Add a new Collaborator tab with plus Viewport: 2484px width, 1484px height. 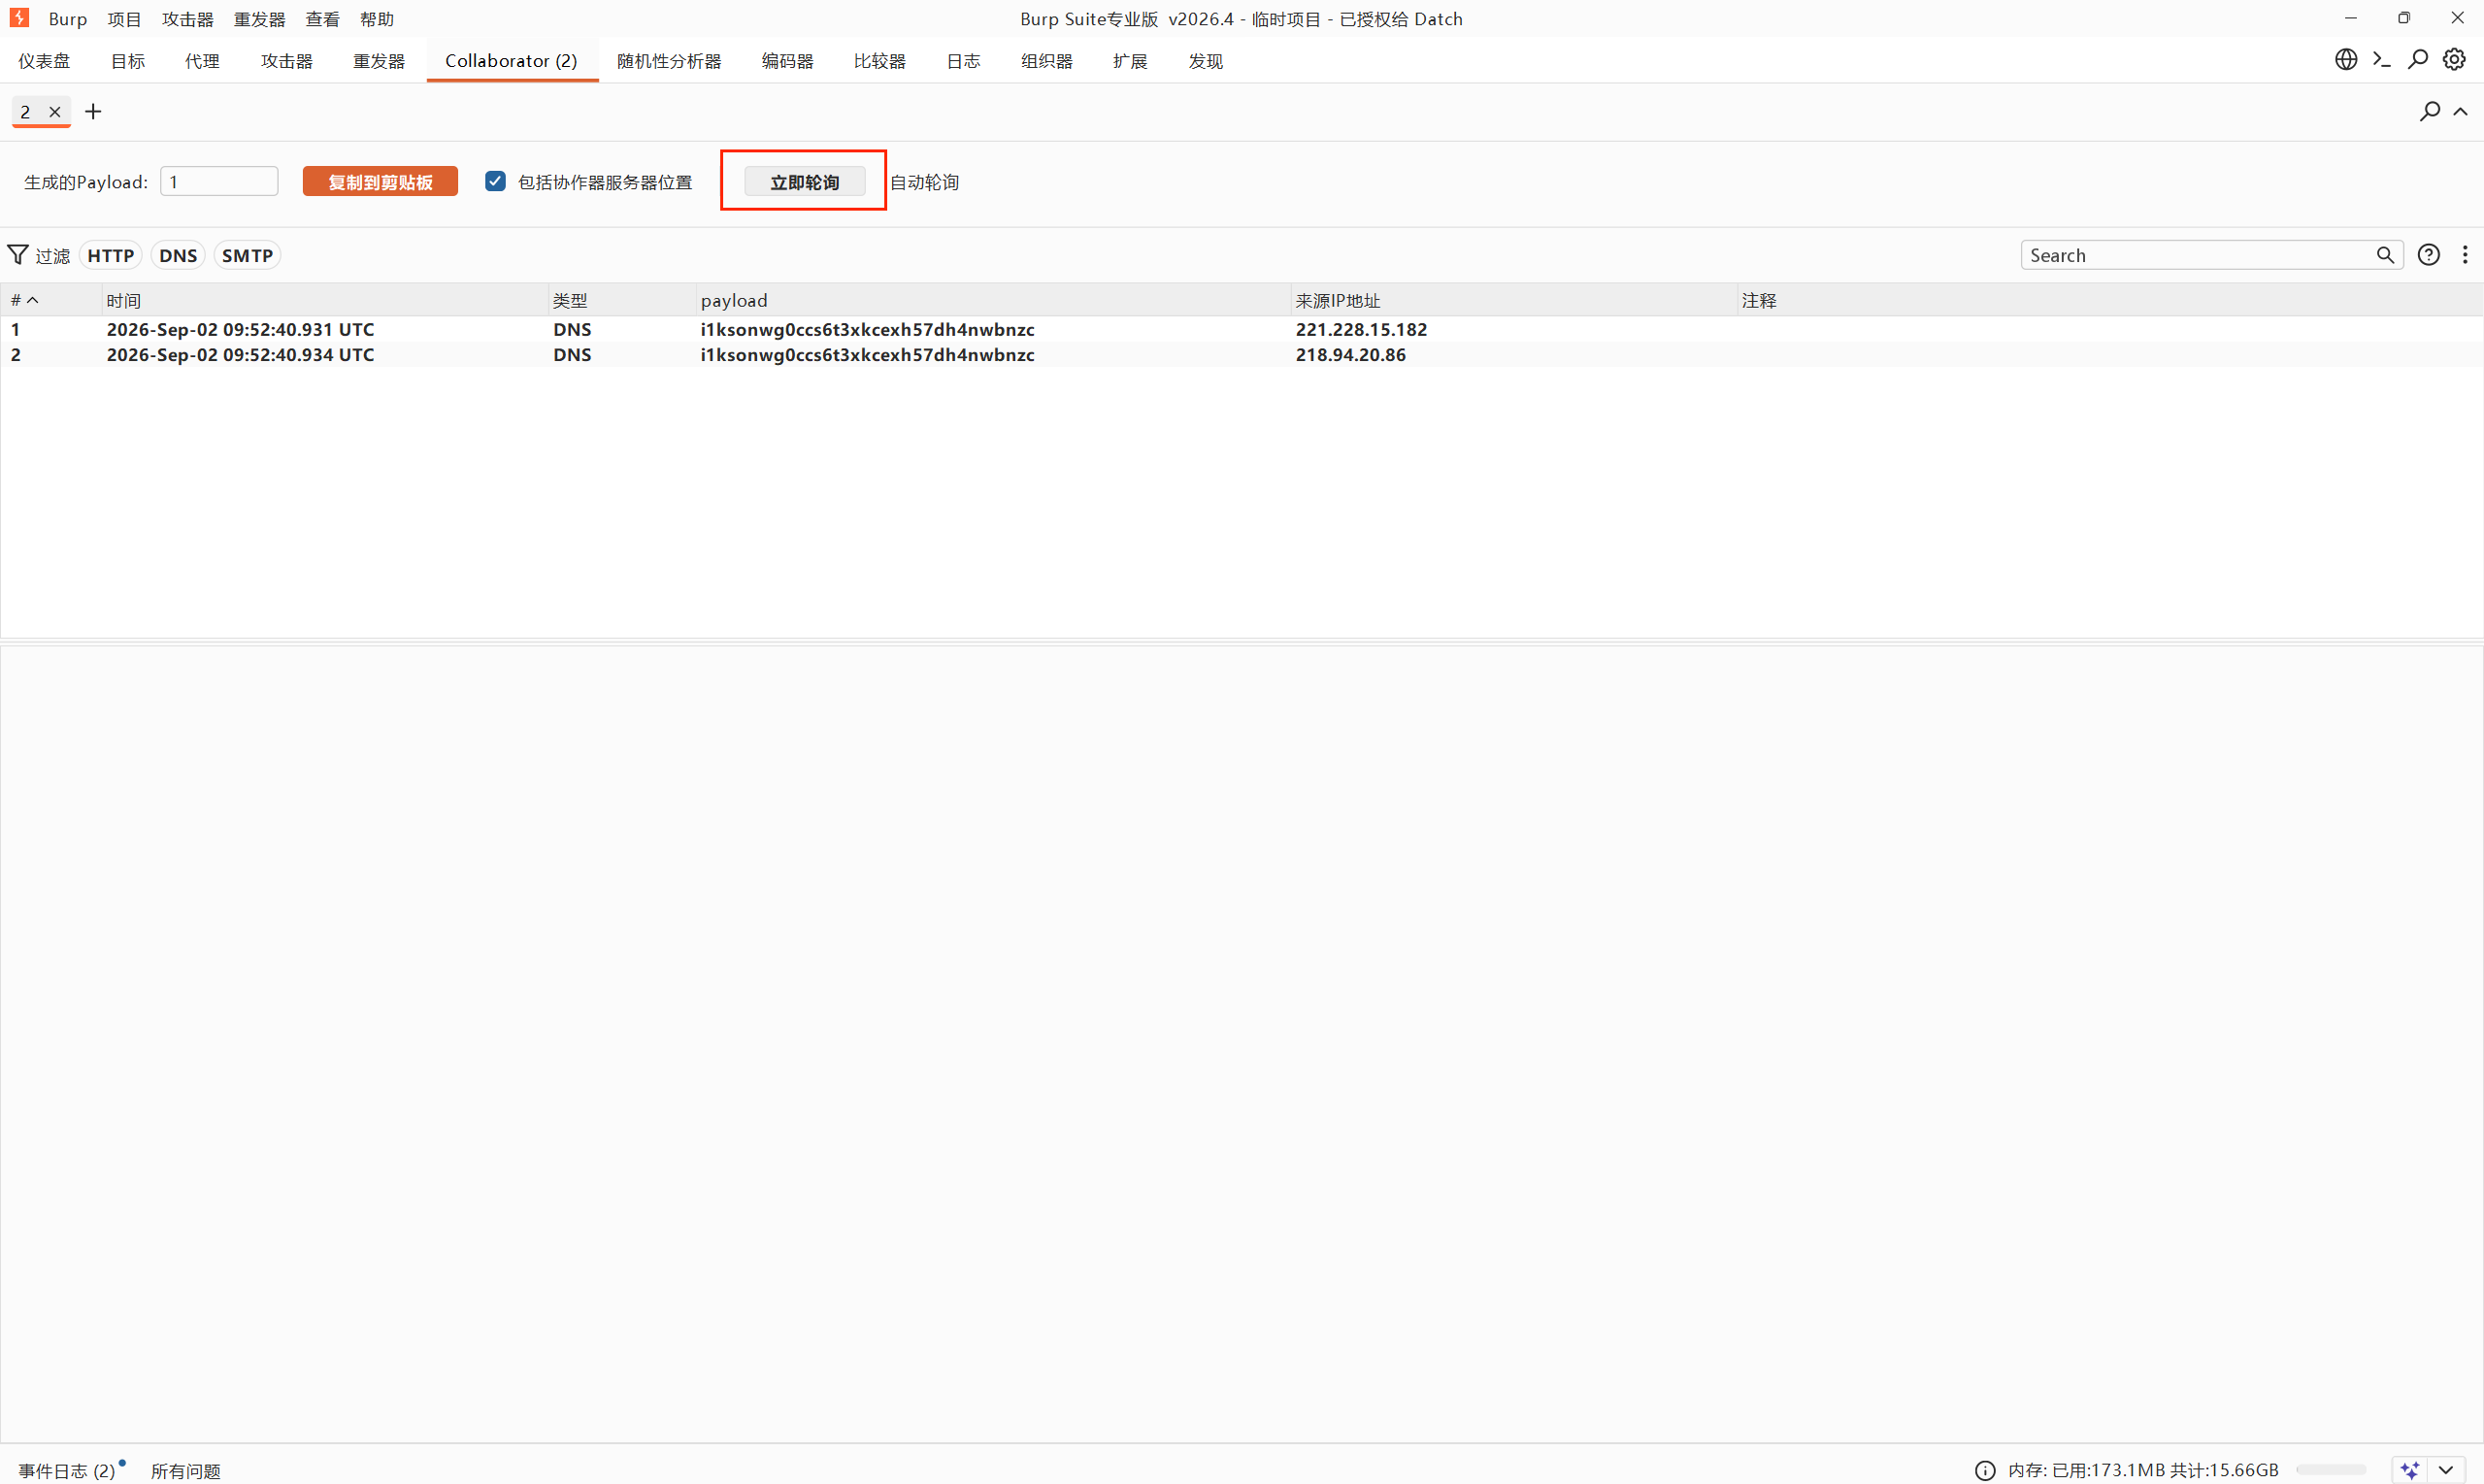93,112
